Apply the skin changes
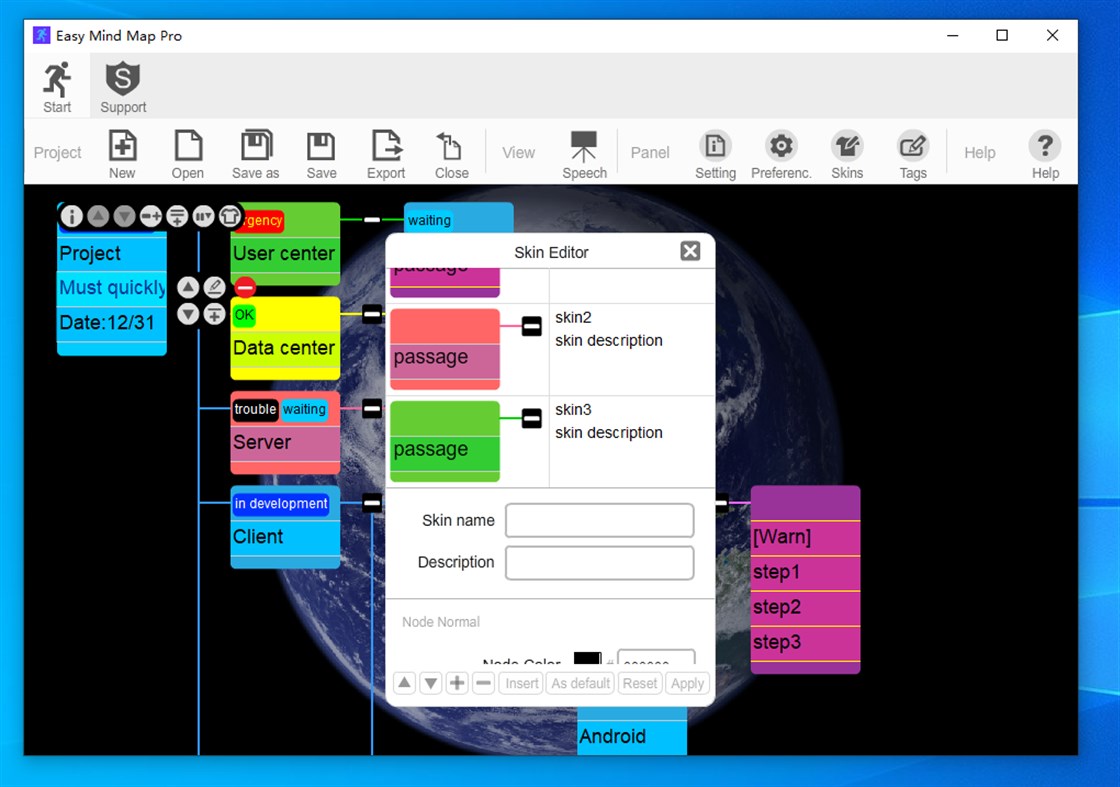The height and width of the screenshot is (787, 1120). (687, 683)
